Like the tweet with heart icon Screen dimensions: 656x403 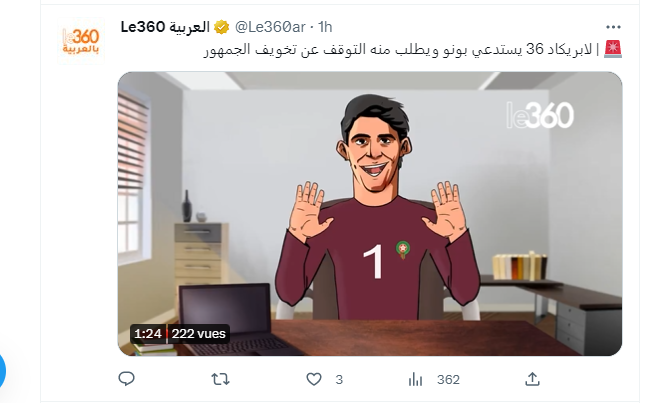coord(314,379)
